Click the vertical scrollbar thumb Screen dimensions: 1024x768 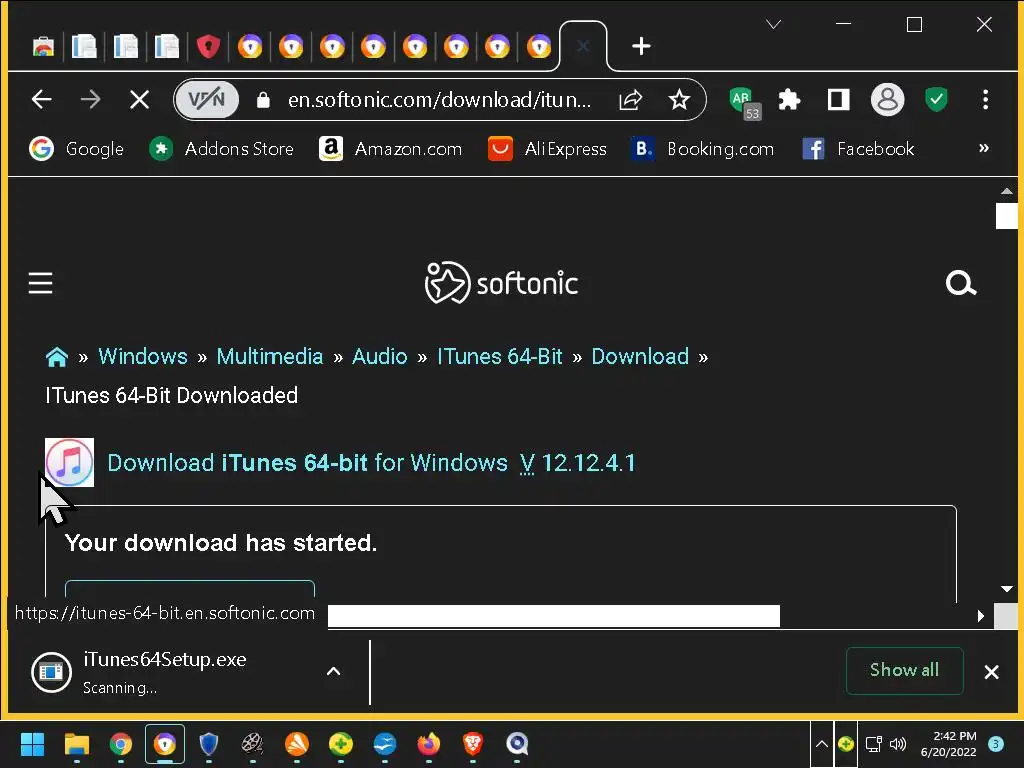tap(1006, 216)
